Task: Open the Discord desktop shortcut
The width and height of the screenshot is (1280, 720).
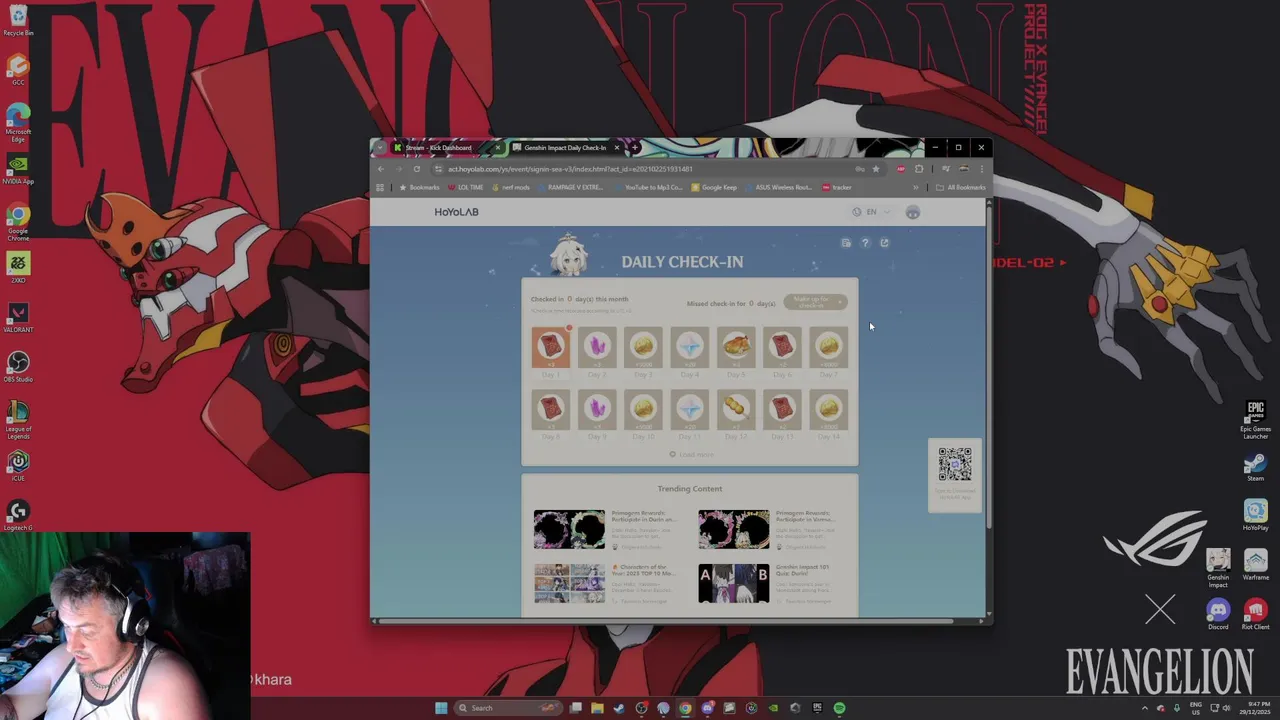Action: [1218, 614]
